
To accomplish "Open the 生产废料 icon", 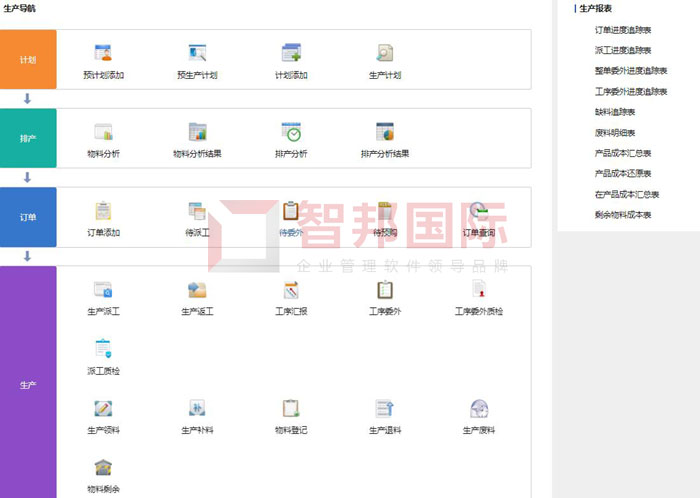I will click(x=479, y=408).
